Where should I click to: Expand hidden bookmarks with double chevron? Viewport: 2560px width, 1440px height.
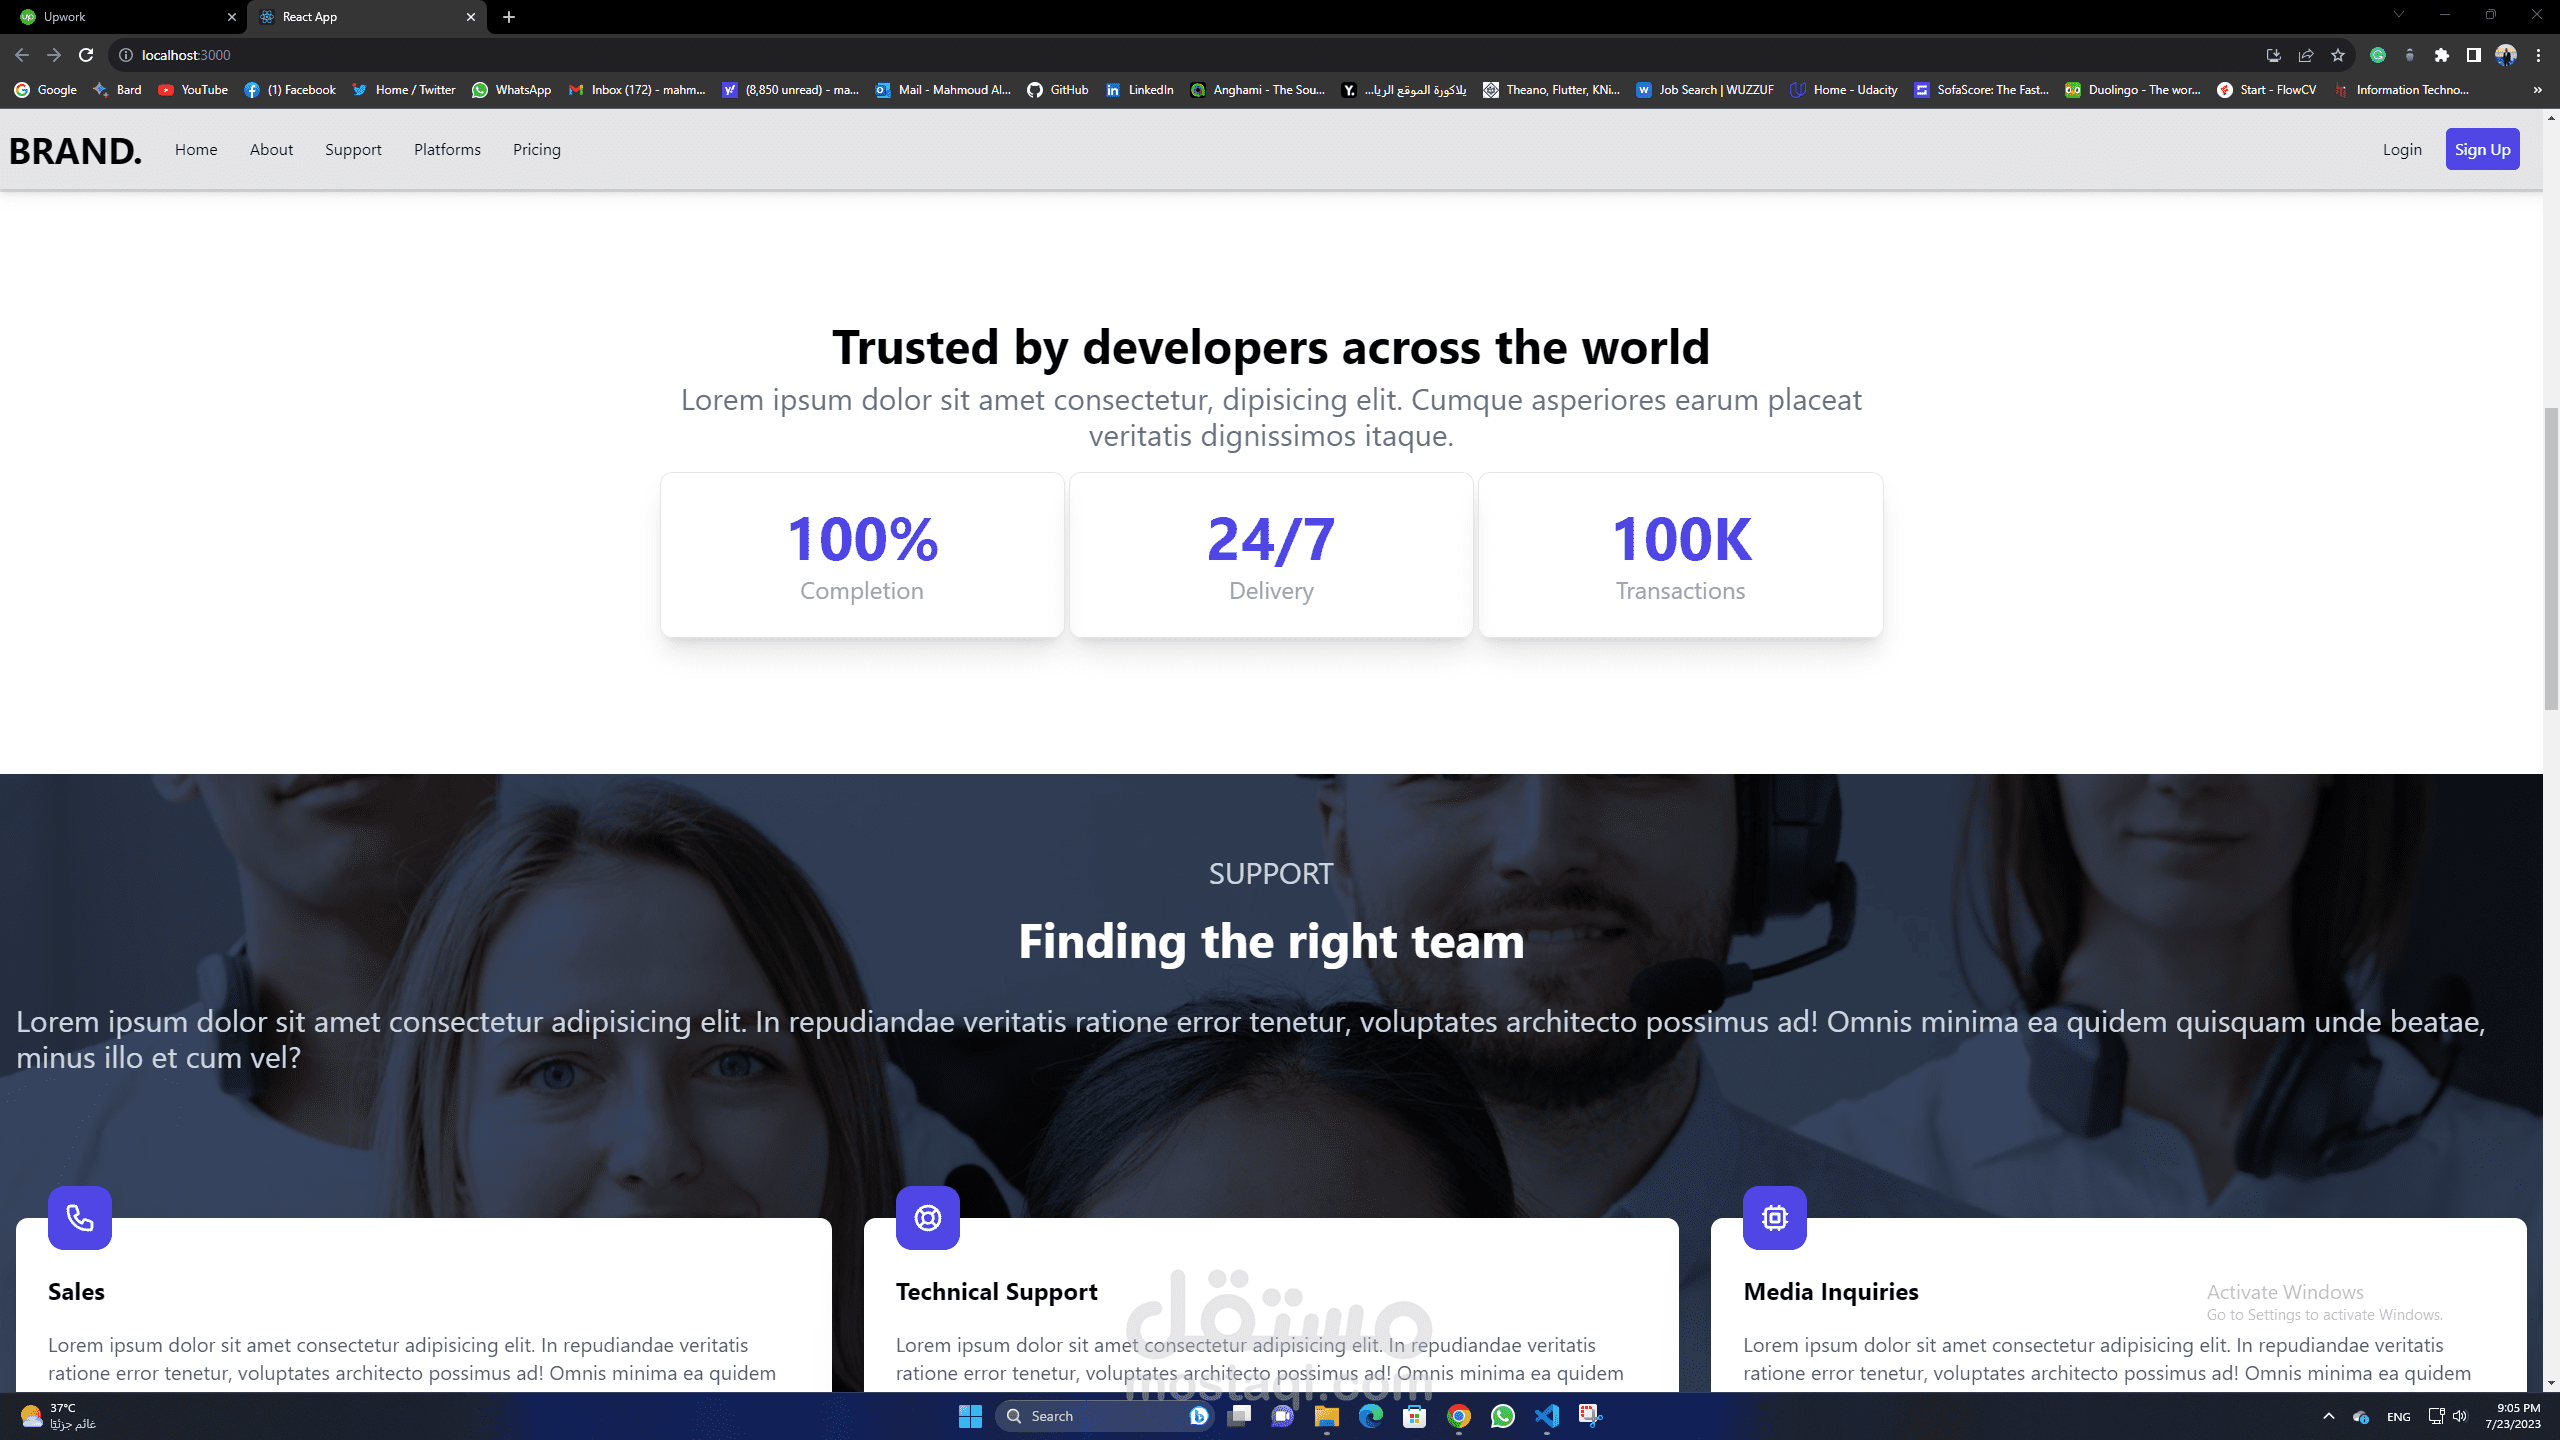2537,90
